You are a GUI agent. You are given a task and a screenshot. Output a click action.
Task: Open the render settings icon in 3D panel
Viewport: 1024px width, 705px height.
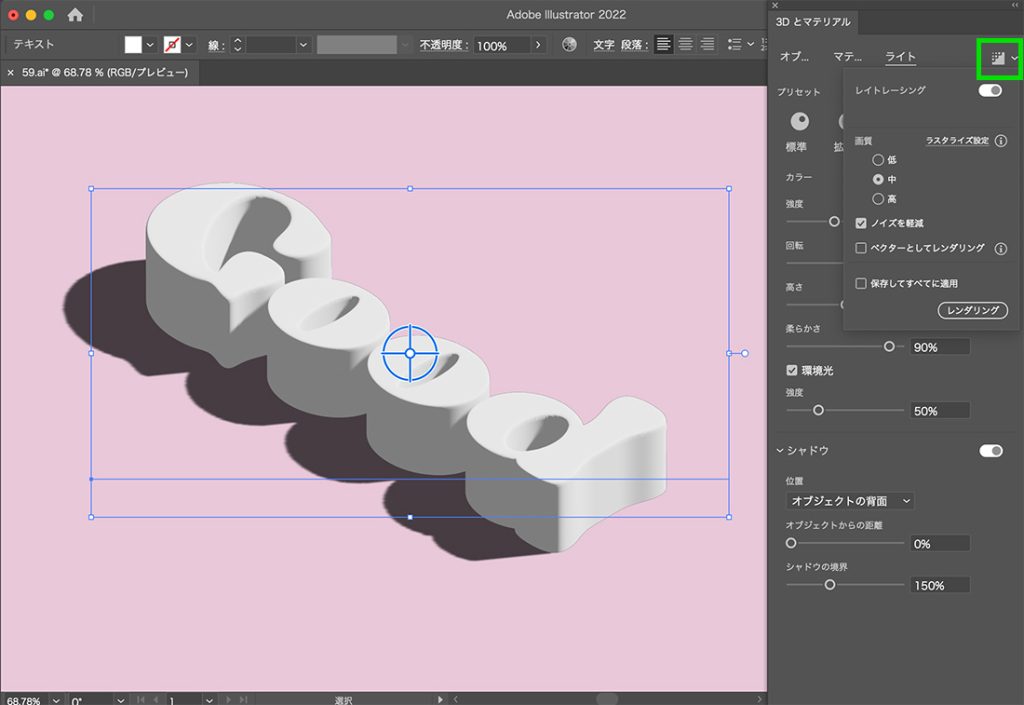pos(997,57)
